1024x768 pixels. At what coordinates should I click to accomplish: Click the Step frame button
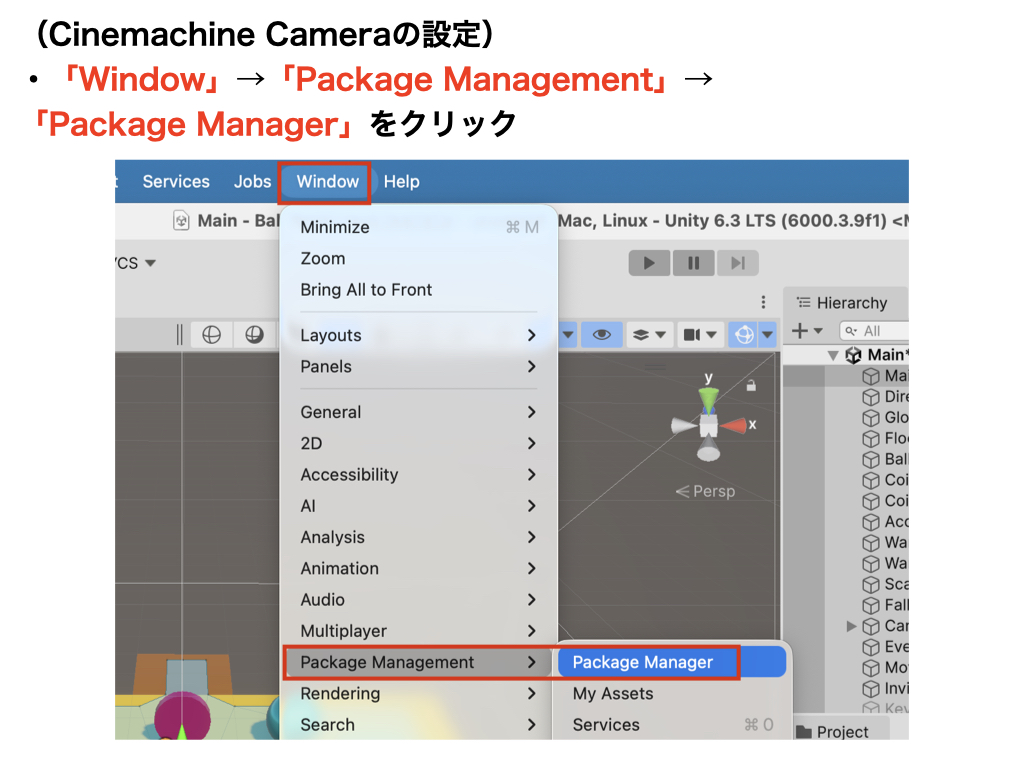738,263
